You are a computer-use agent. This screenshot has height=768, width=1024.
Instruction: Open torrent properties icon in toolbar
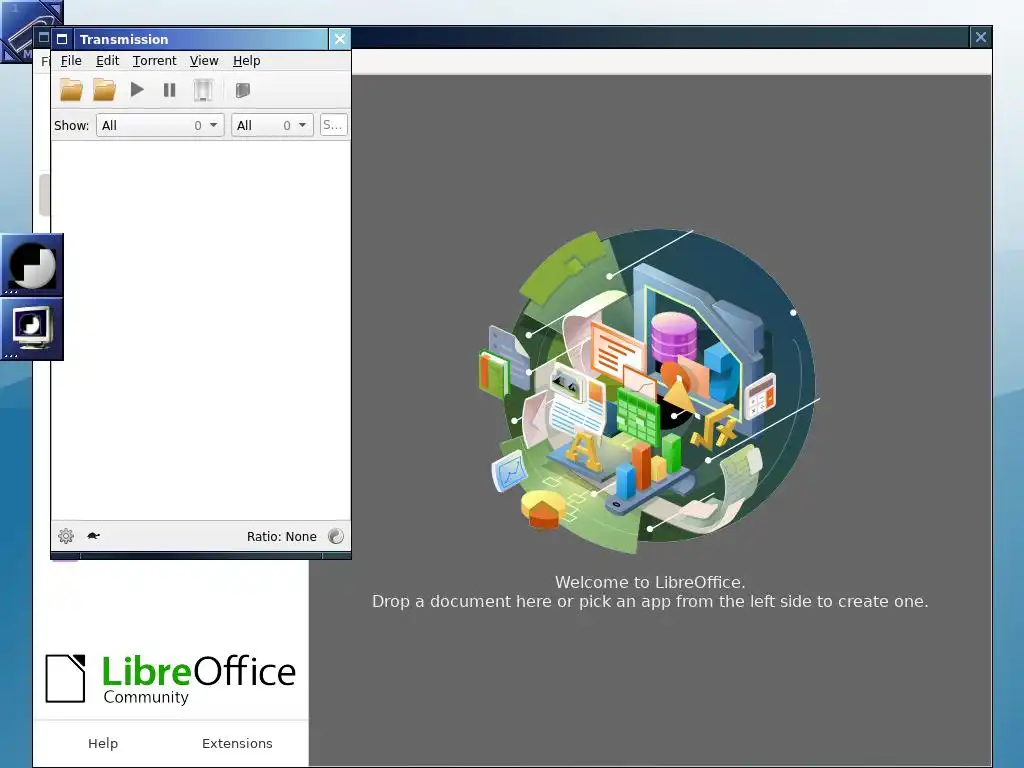(242, 90)
